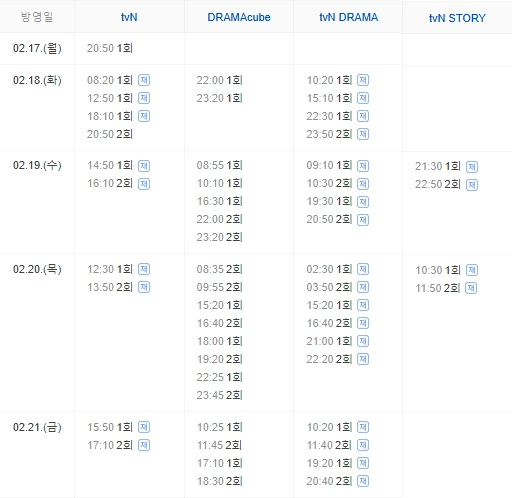Viewport: 514px width, 498px height.
Task: Click DRAMAcube 22:00 1회 entry on 02.18
Action: [x=219, y=80]
